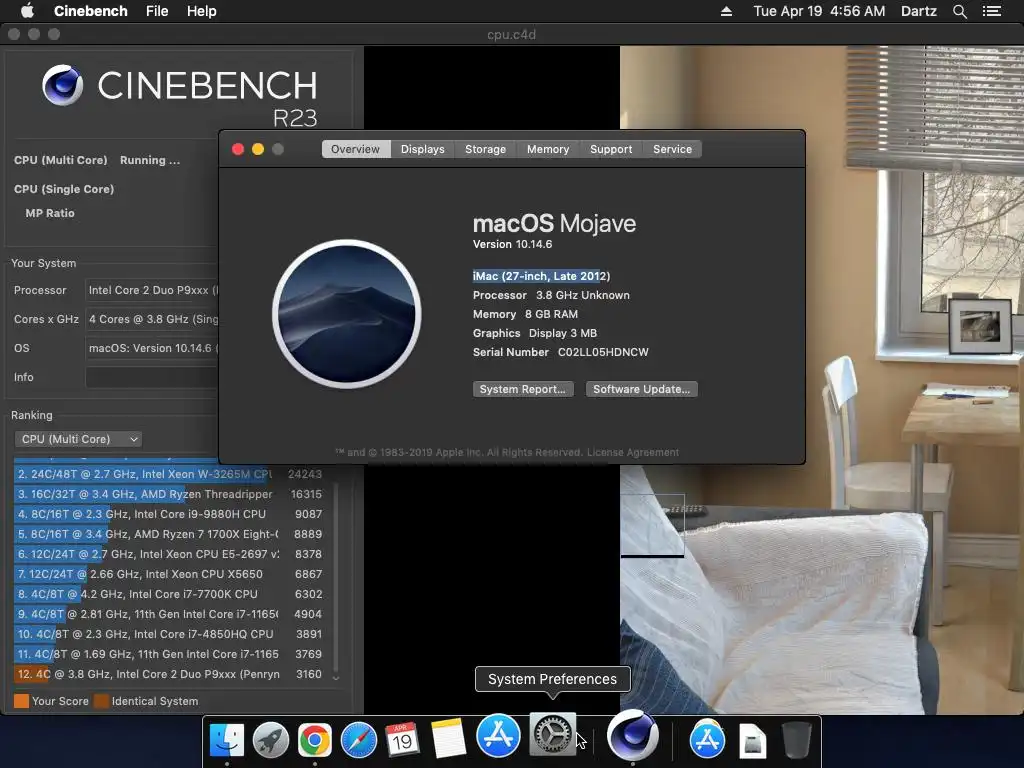Click the Cinebench window close button
1024x768 pixels.
click(x=14, y=34)
